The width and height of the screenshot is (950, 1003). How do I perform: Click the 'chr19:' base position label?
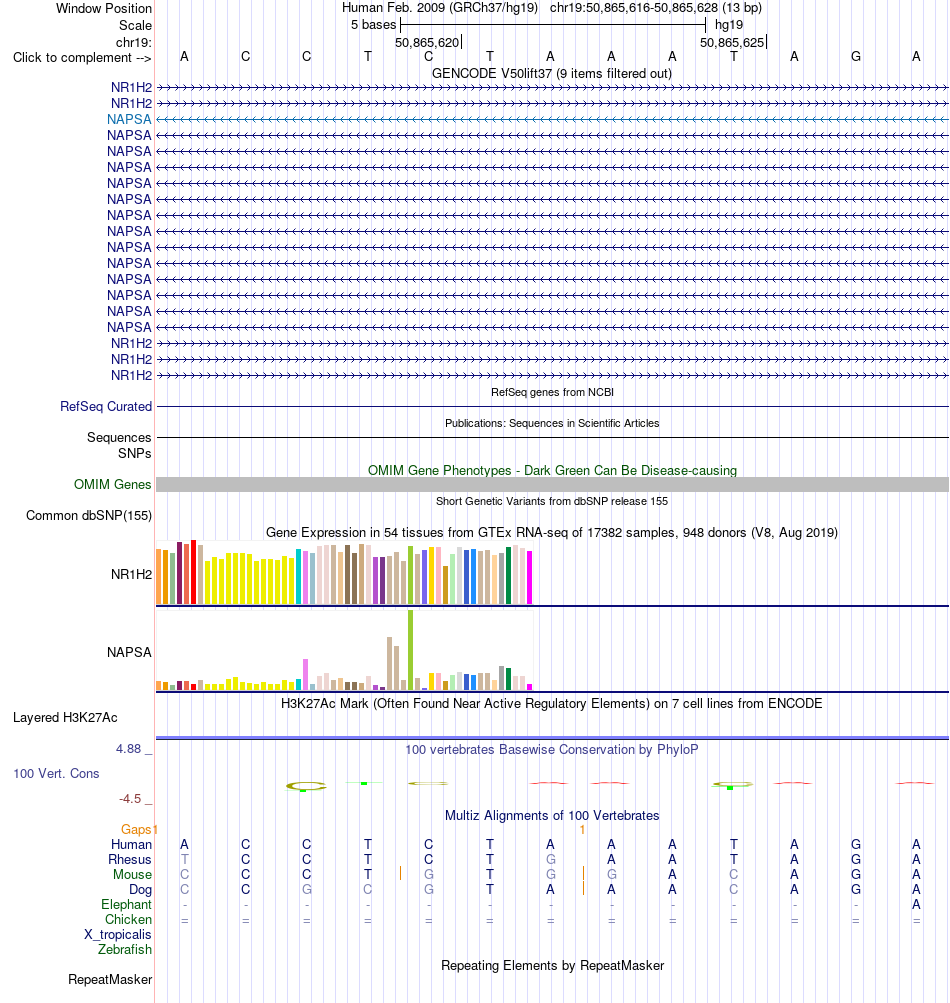point(134,43)
